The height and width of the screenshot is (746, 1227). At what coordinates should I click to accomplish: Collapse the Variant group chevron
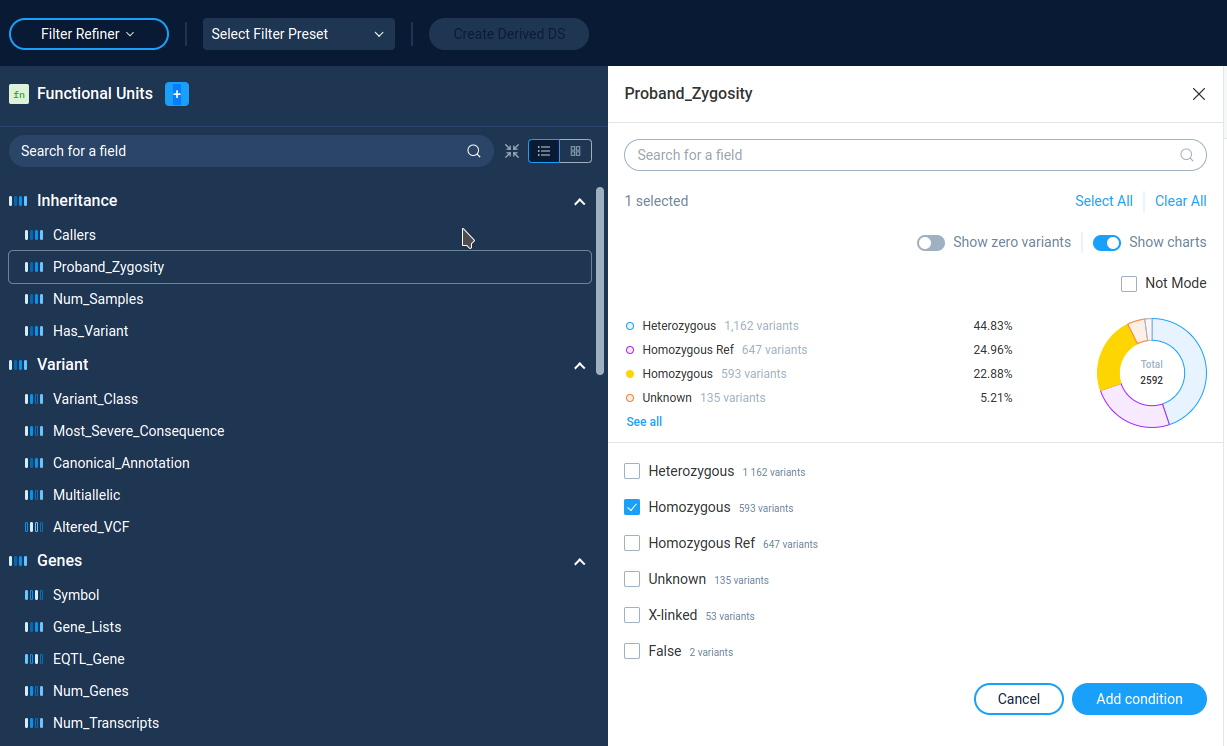click(x=579, y=366)
